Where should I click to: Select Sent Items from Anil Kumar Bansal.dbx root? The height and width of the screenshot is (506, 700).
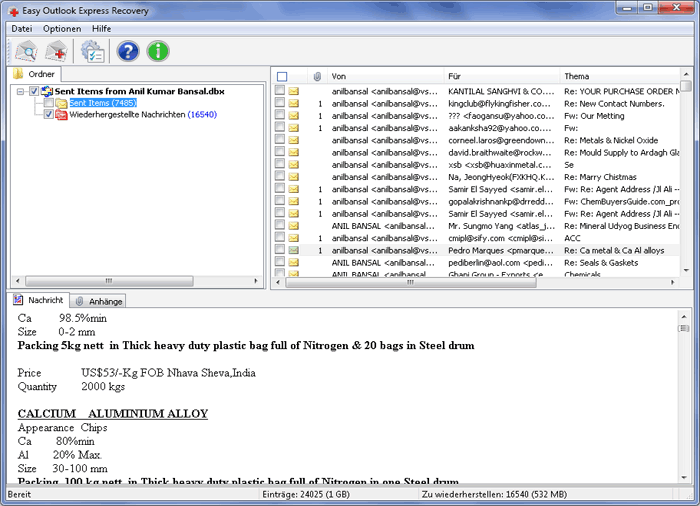point(139,91)
